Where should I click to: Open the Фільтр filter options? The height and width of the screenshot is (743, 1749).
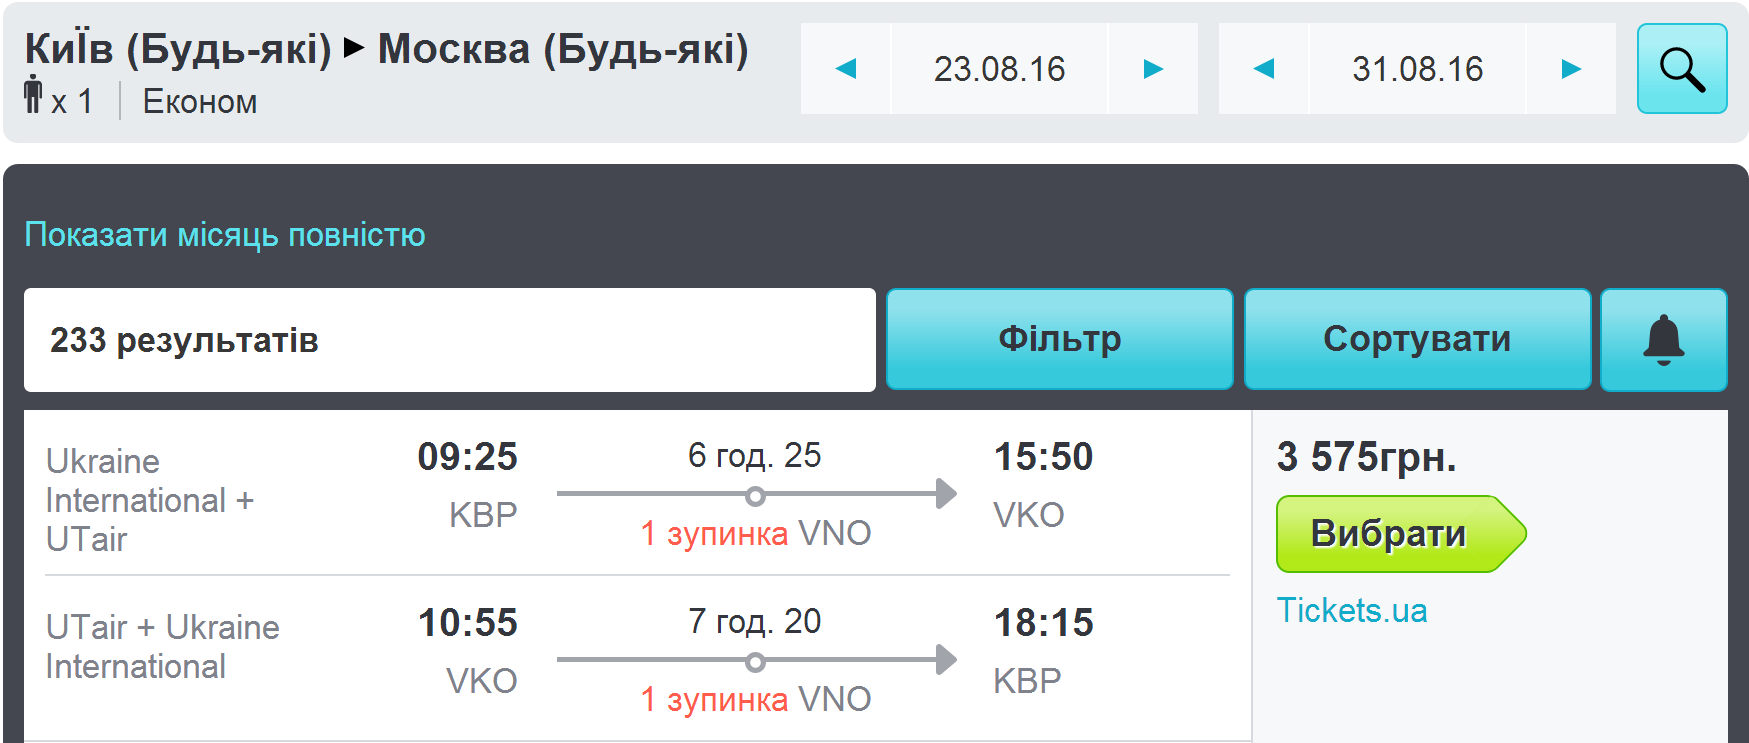tap(1059, 340)
